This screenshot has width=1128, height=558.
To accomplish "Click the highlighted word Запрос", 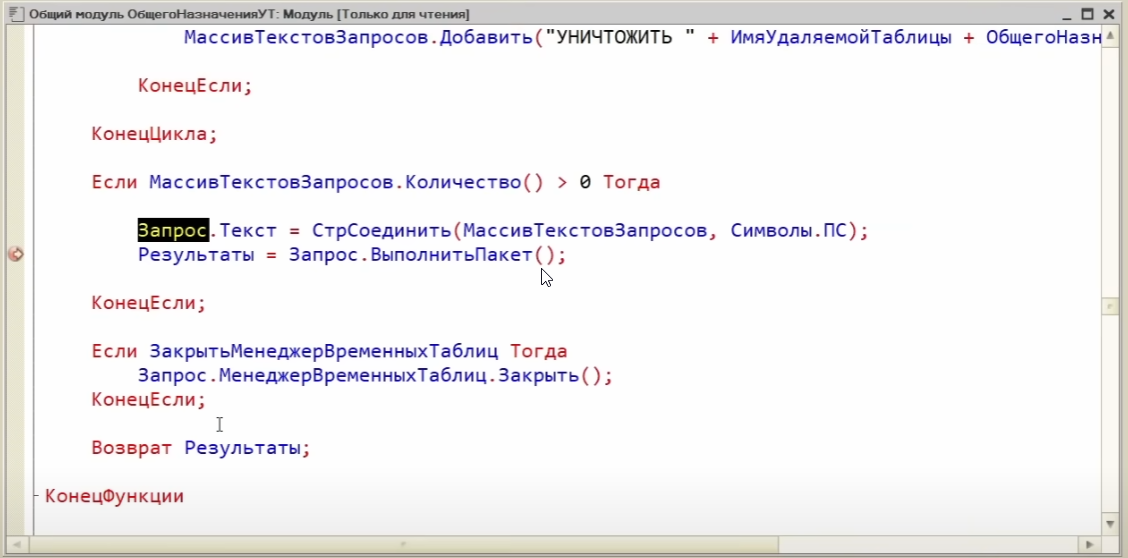I will 172,231.
